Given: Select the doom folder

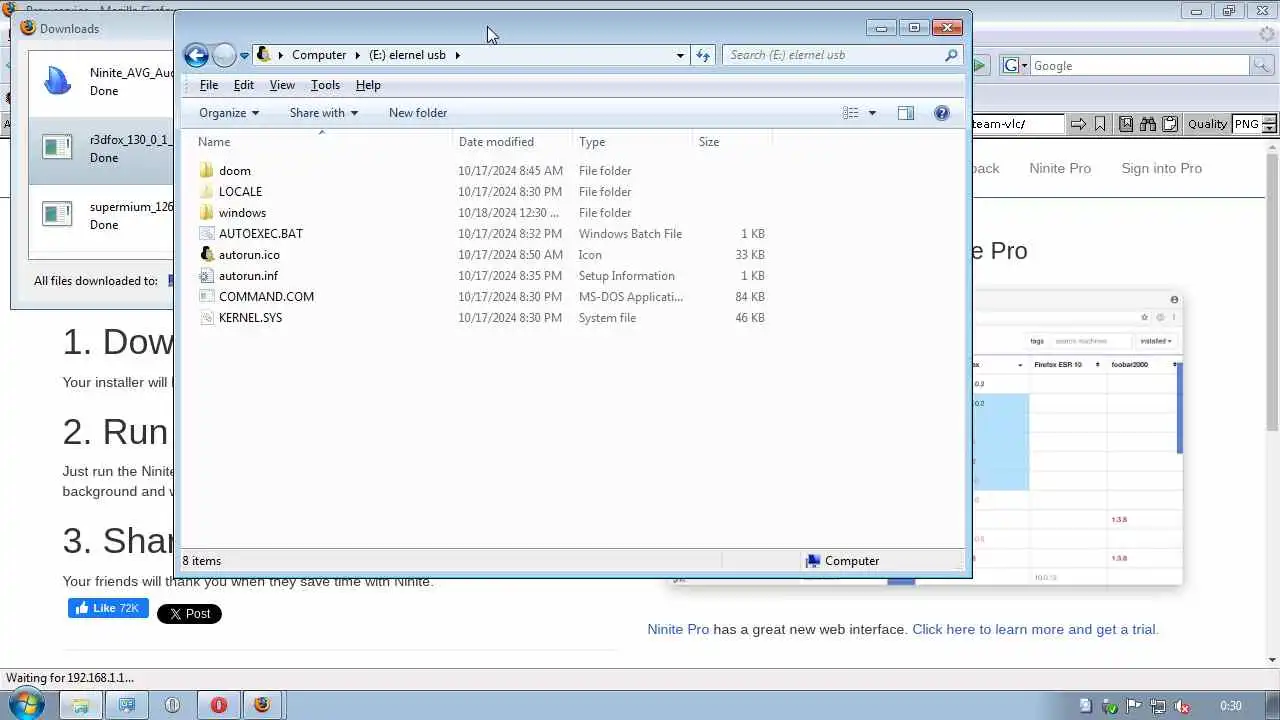Looking at the screenshot, I should 234,171.
